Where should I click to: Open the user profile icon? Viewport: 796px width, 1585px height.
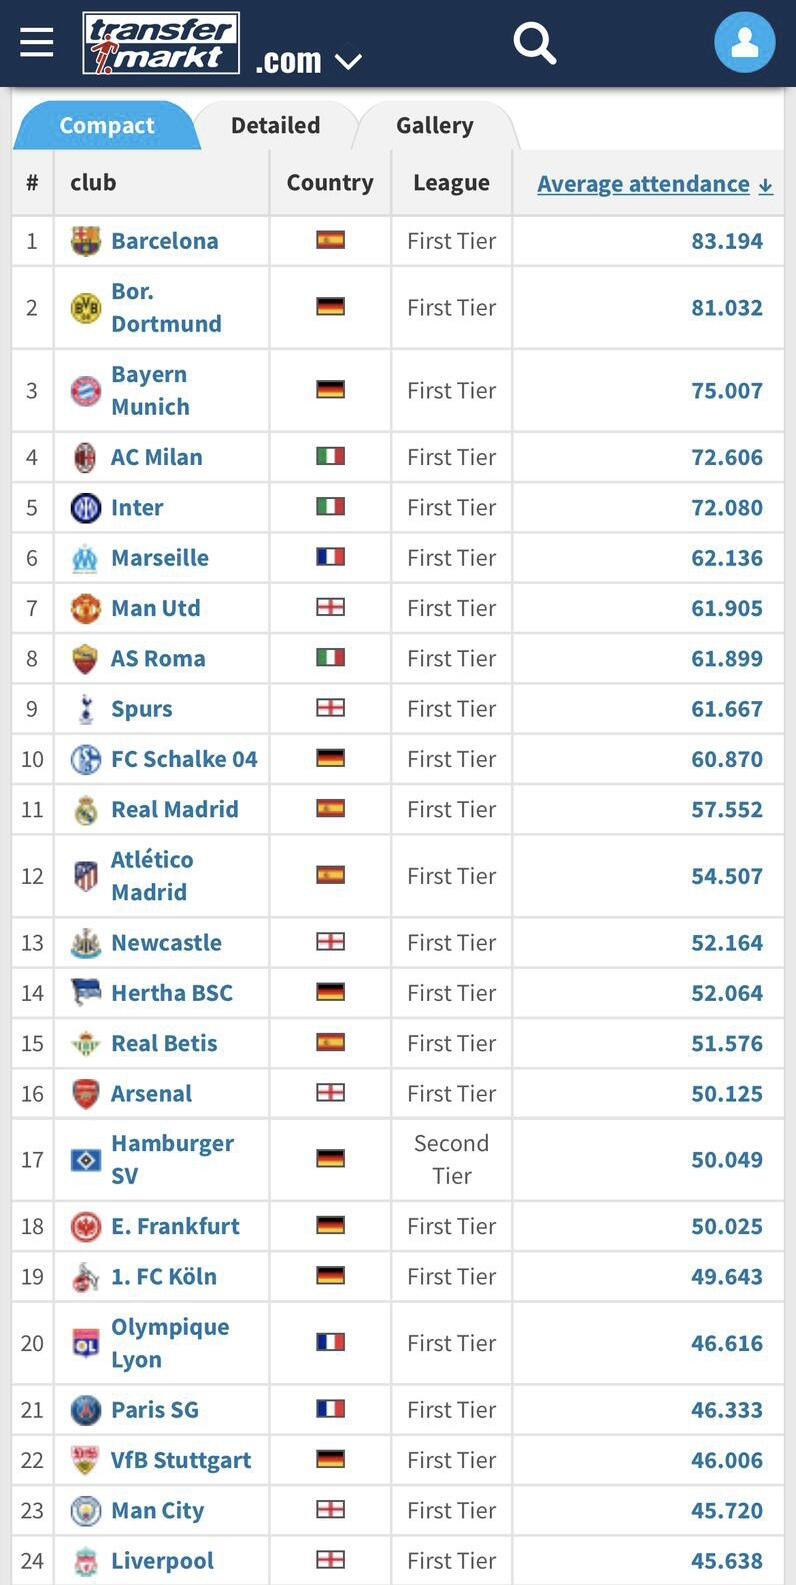pyautogui.click(x=744, y=43)
